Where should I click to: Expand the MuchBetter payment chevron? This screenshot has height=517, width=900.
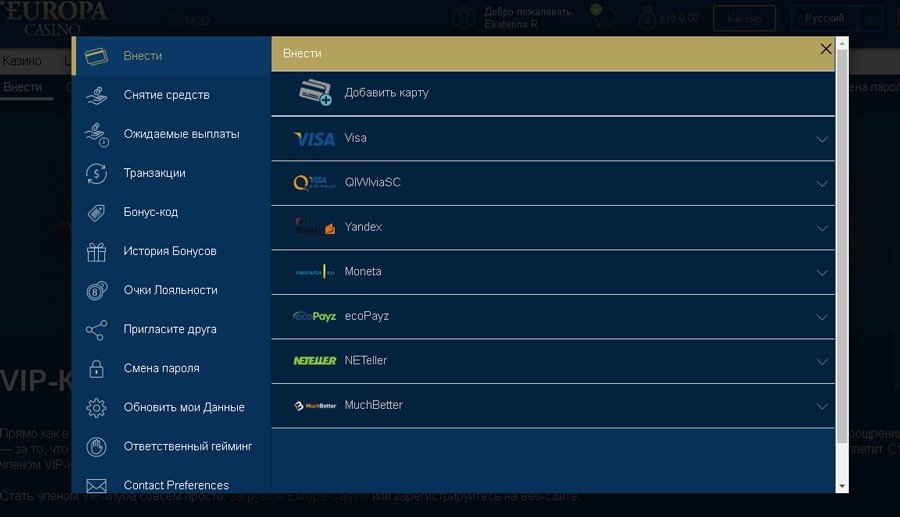click(x=822, y=406)
